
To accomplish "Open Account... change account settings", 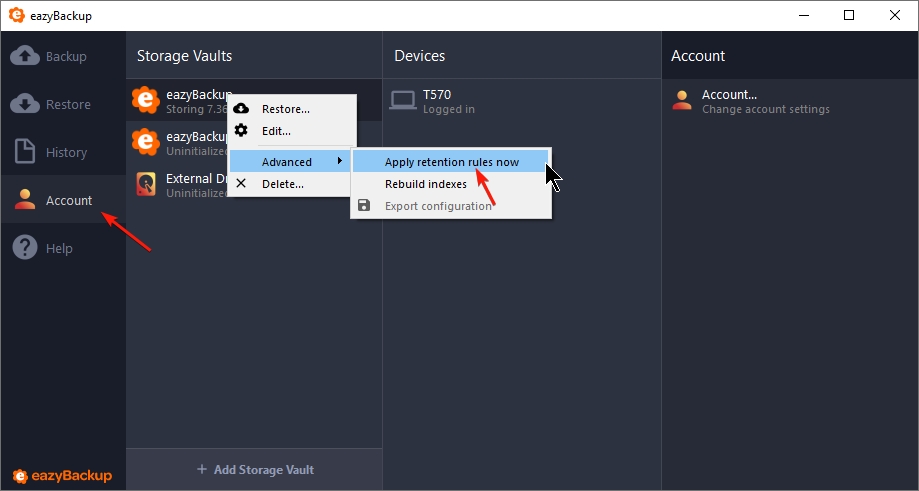I will click(x=765, y=101).
